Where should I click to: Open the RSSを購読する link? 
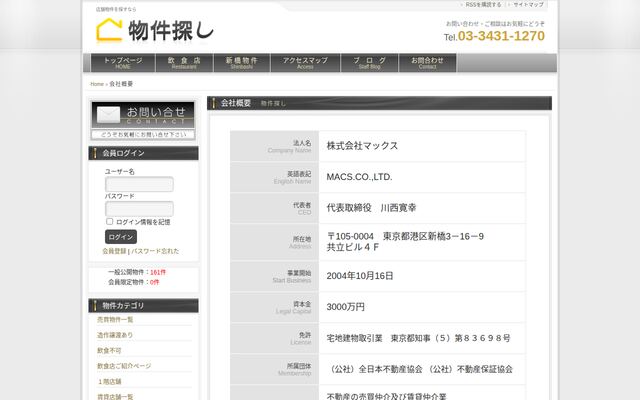483,4
